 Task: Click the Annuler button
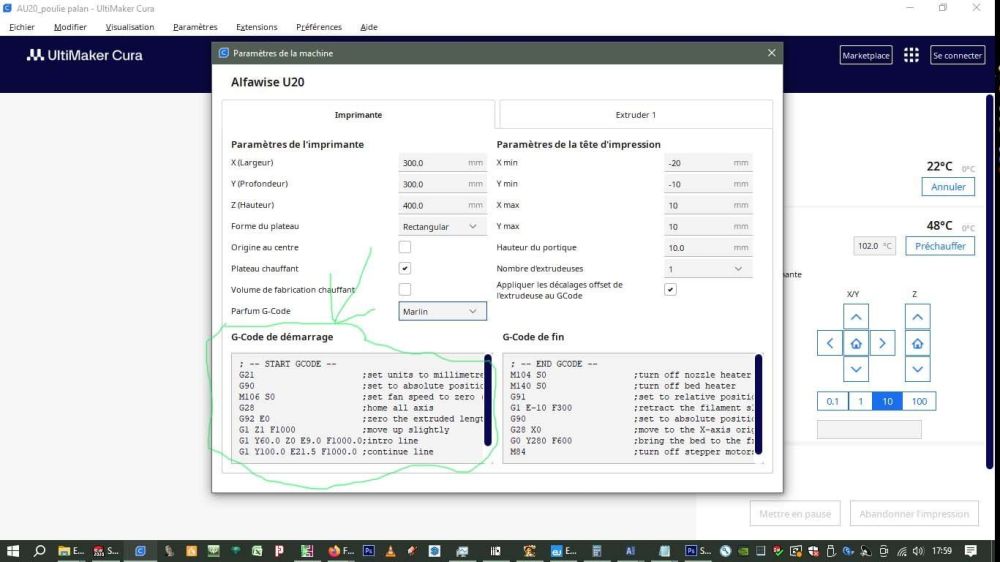(x=948, y=187)
